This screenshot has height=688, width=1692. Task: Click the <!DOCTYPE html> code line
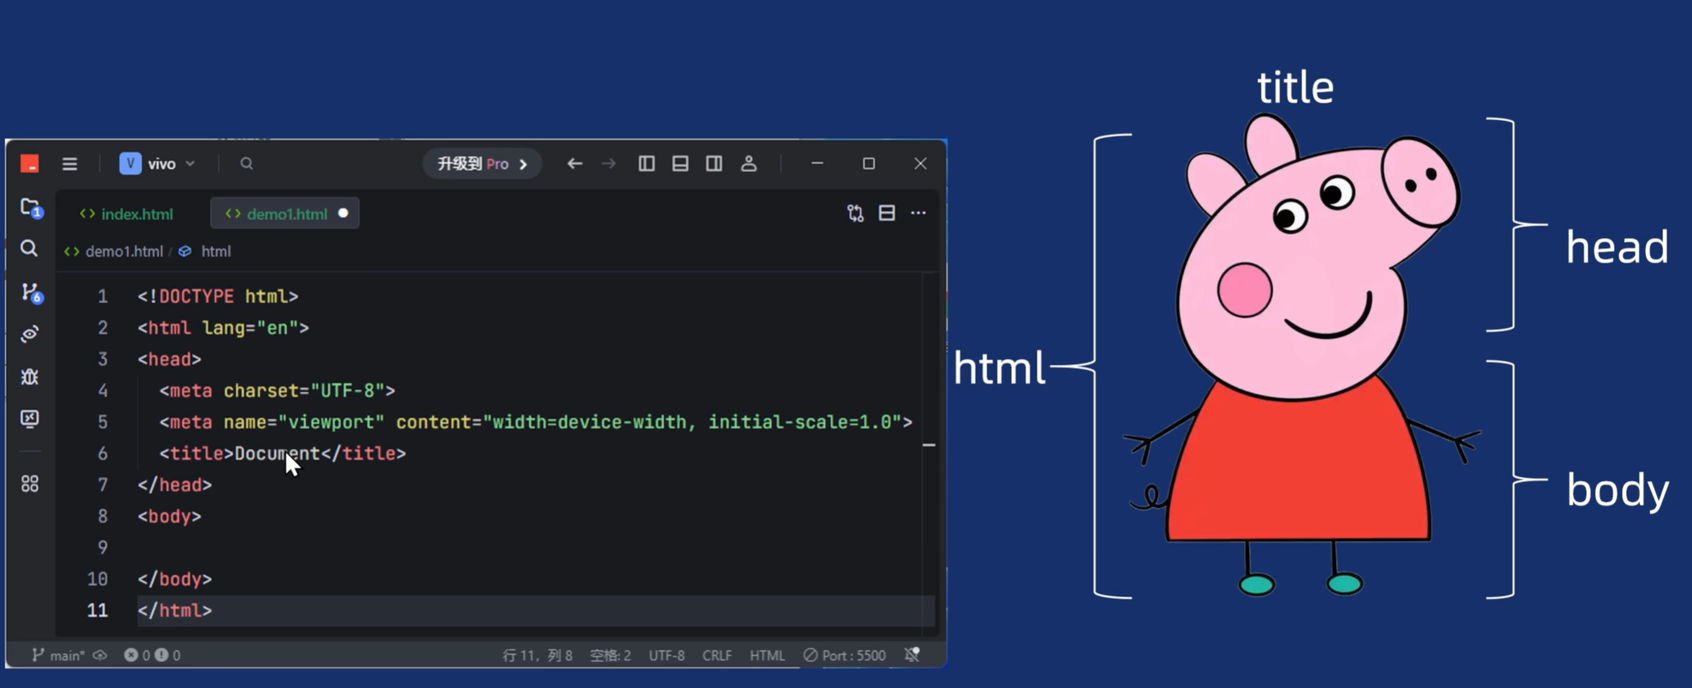[218, 297]
